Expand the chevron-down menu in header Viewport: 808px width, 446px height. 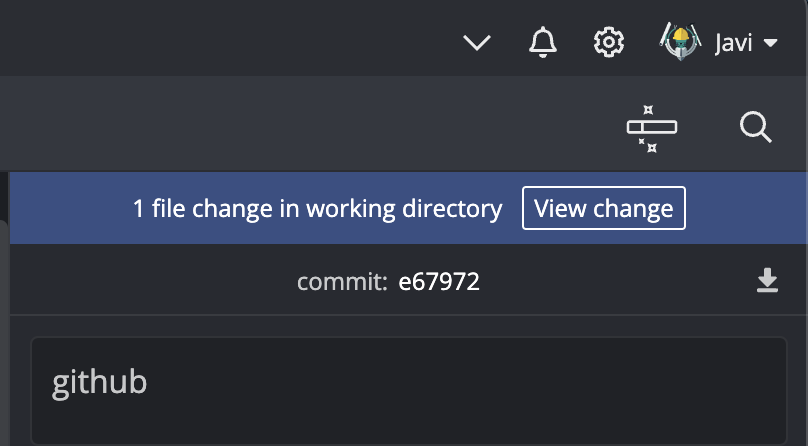pyautogui.click(x=478, y=42)
